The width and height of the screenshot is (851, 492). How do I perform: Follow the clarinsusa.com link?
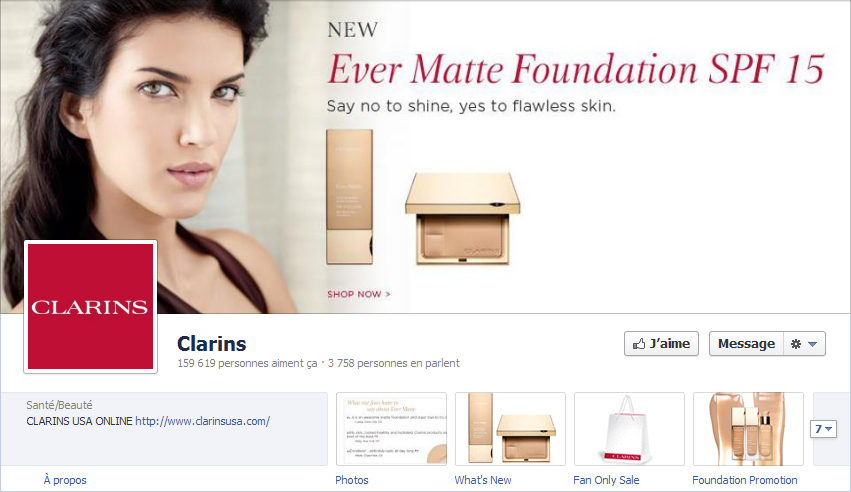click(x=202, y=421)
